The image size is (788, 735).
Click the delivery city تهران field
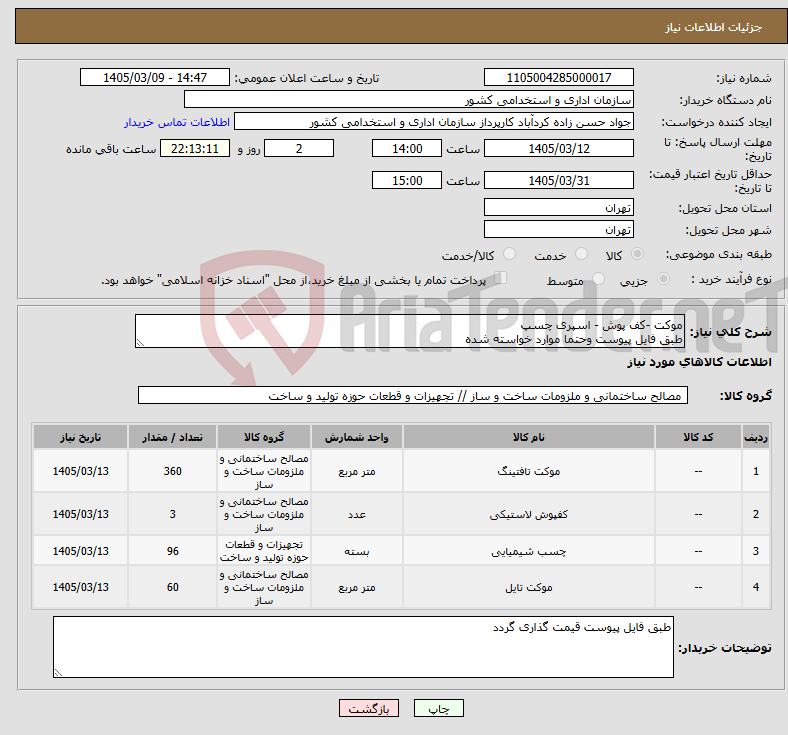pos(559,229)
